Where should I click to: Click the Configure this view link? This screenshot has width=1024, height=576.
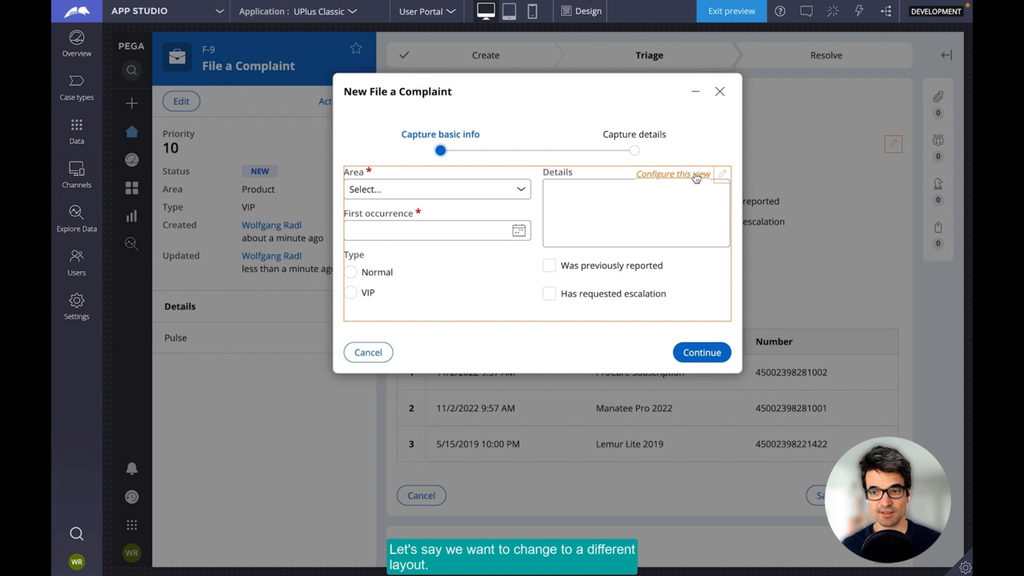[x=672, y=174]
